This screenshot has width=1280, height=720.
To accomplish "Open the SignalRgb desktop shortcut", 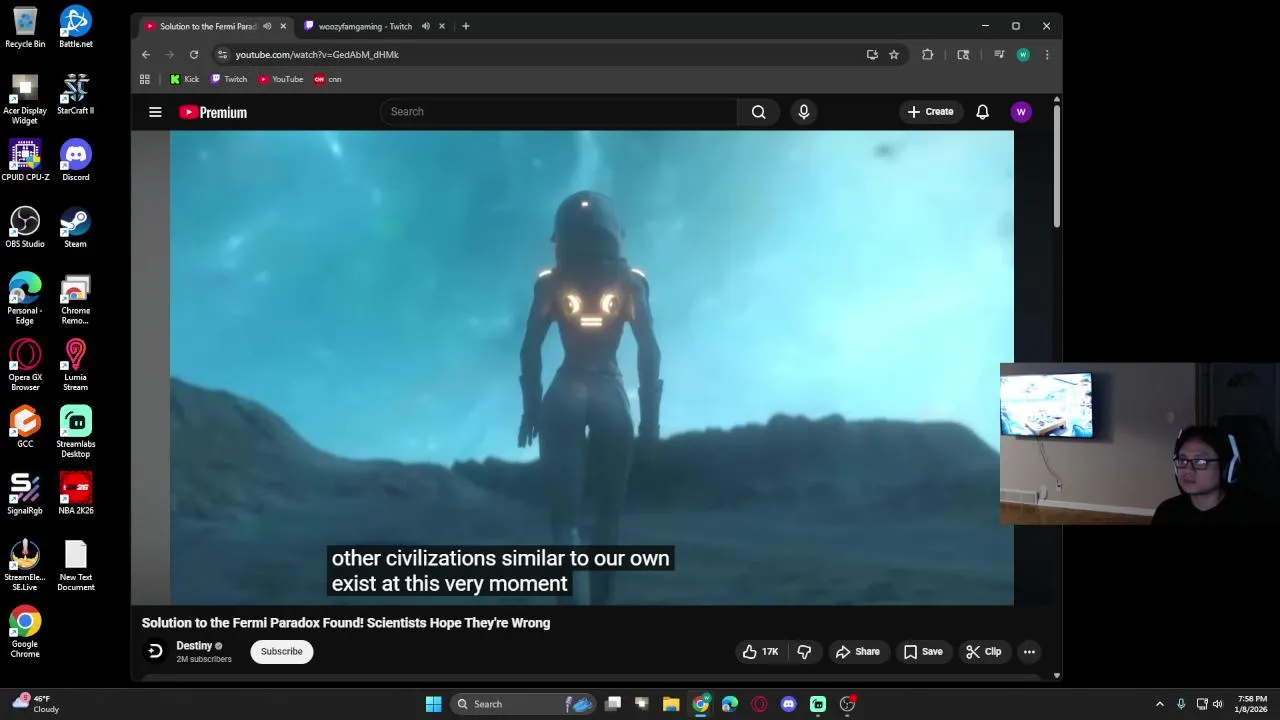I will point(25,493).
